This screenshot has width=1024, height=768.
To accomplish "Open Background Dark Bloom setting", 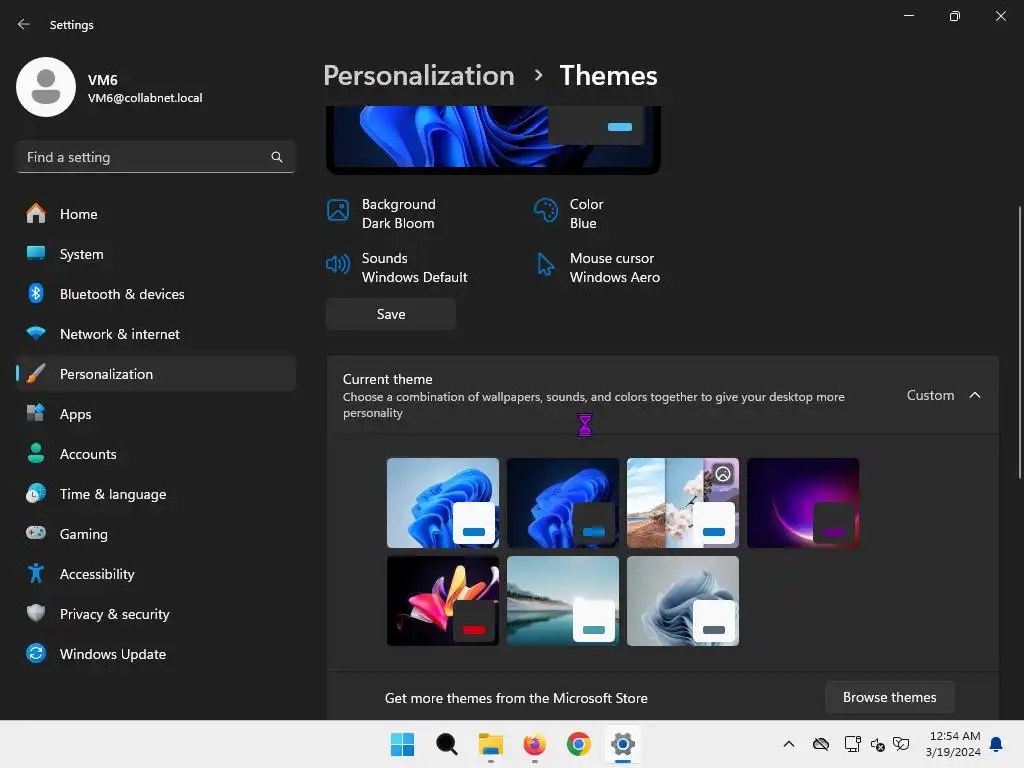I will [398, 214].
